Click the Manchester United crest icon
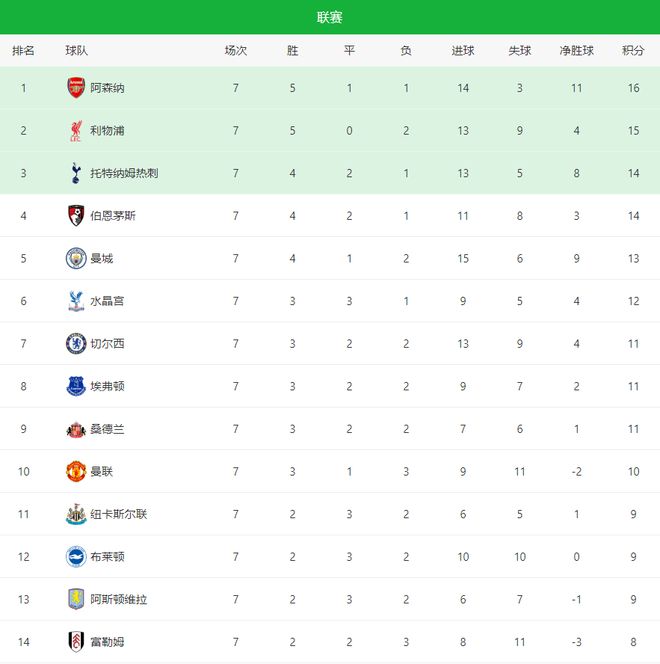The image size is (660, 664). click(x=76, y=471)
